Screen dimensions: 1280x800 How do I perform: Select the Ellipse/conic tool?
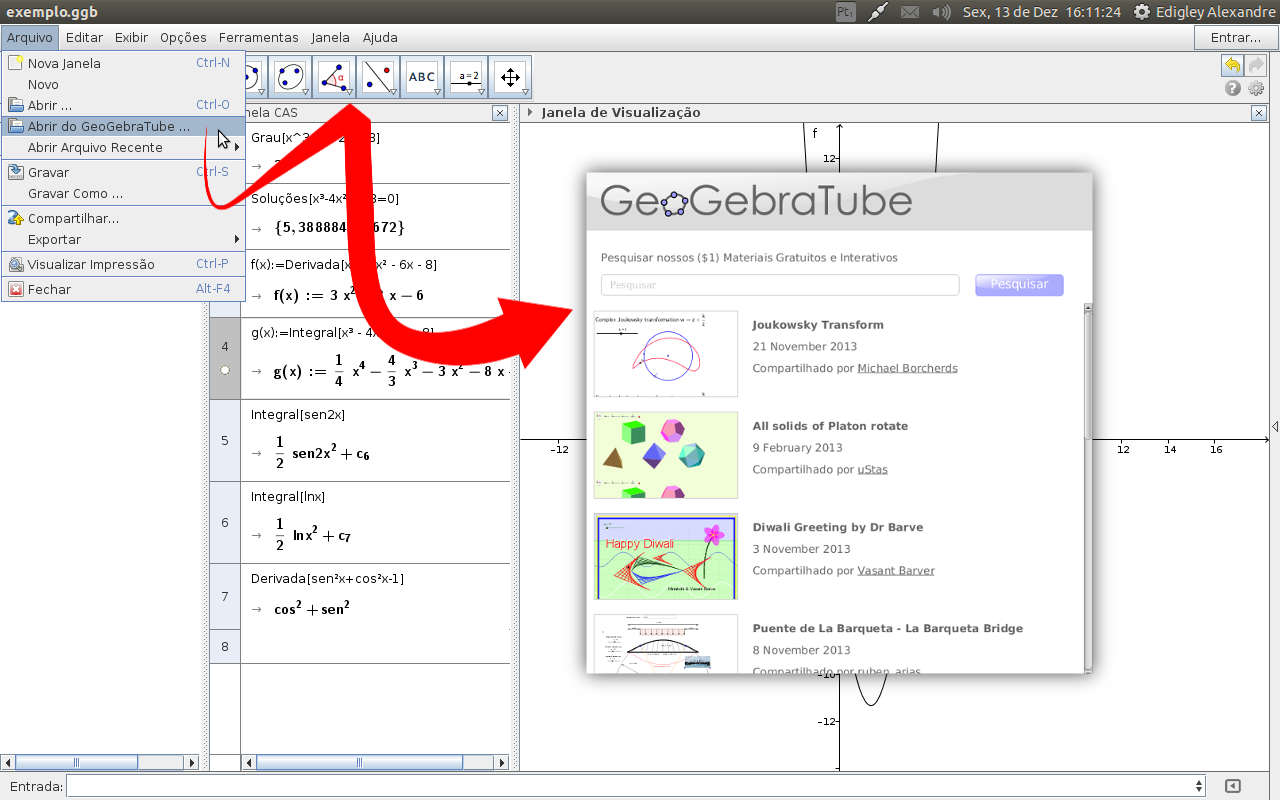coord(290,75)
